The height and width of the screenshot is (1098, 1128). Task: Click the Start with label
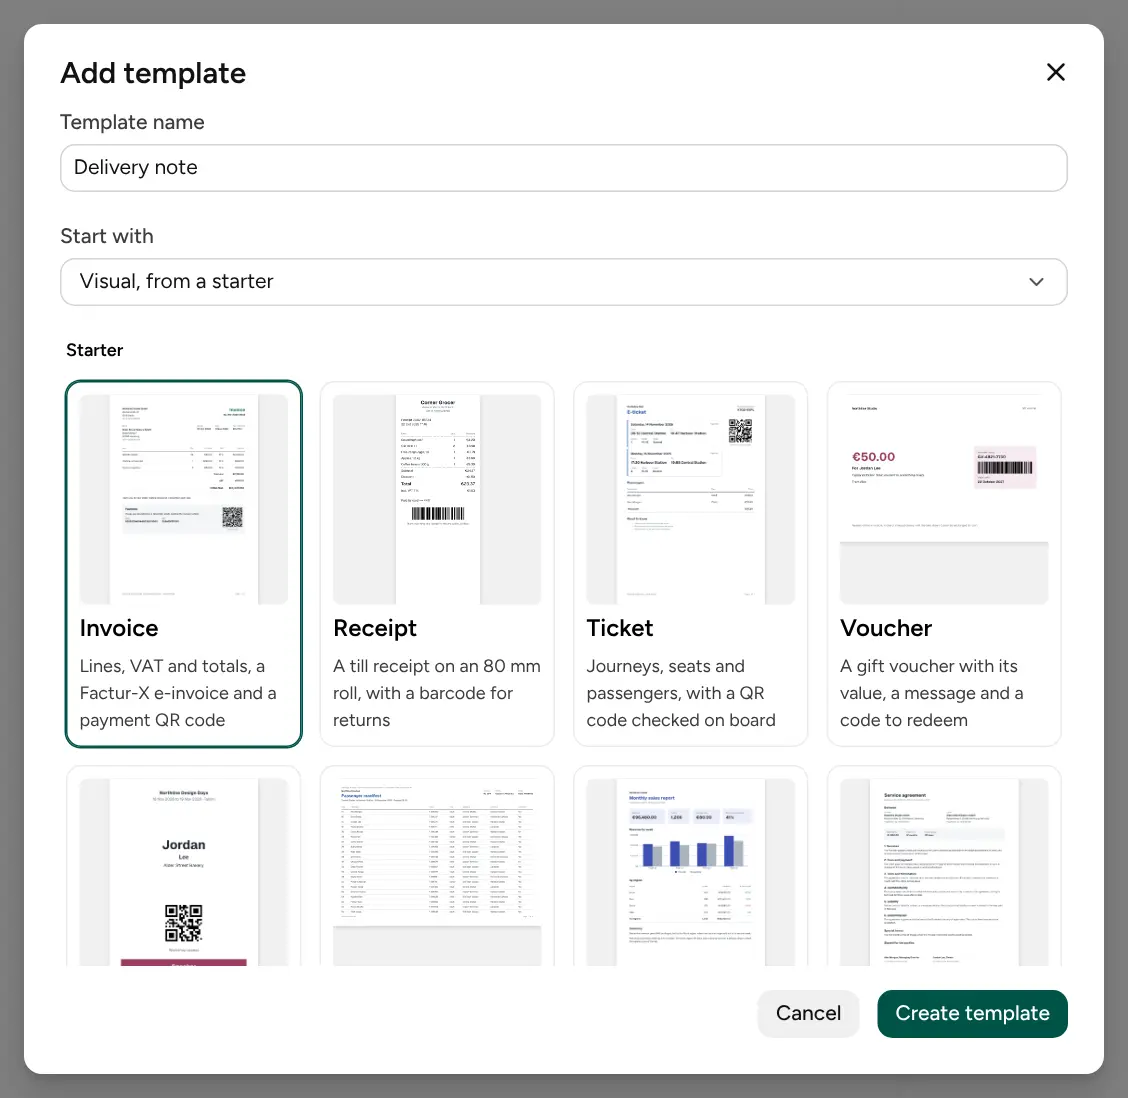107,236
